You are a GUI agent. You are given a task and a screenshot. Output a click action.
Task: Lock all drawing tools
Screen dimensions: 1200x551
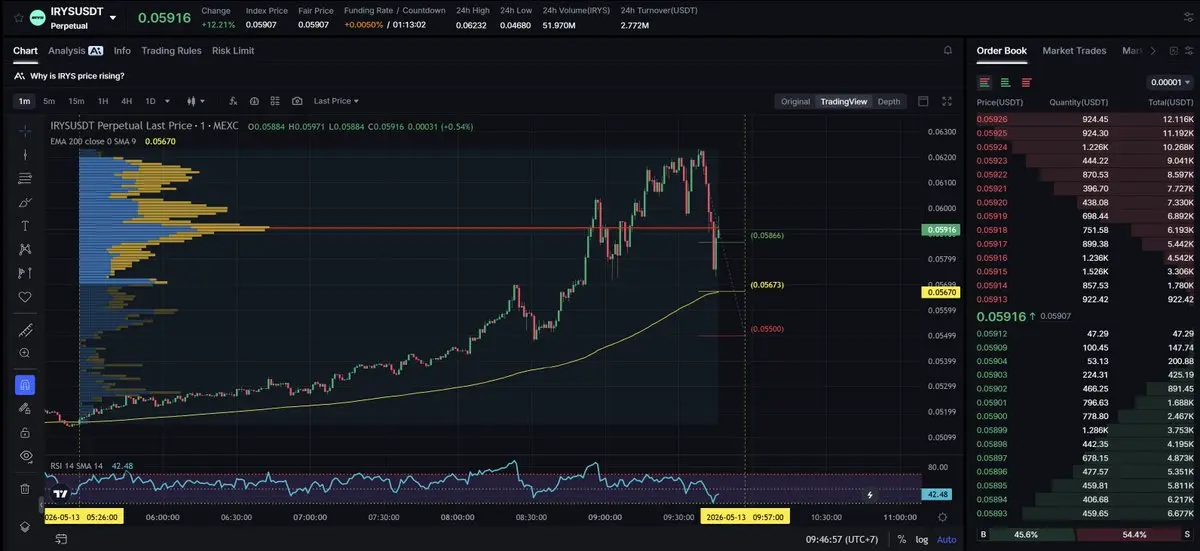(x=25, y=432)
